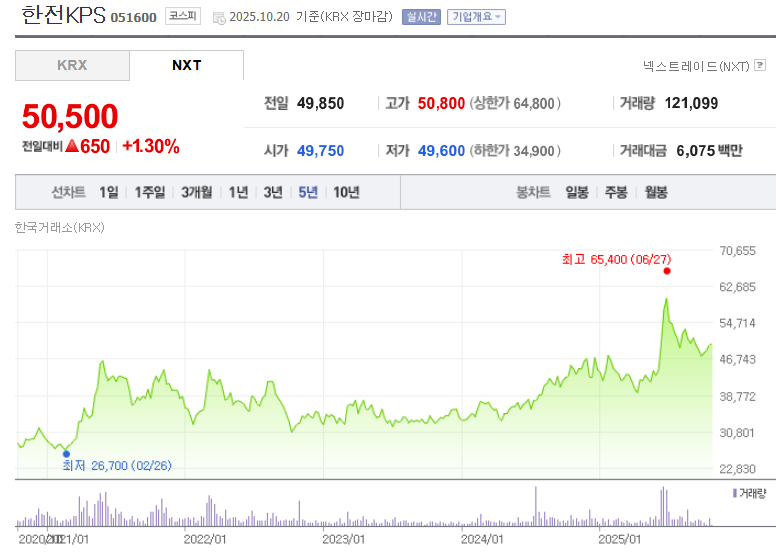Click the 하한가 34,900 text
The width and height of the screenshot is (776, 558).
point(515,150)
